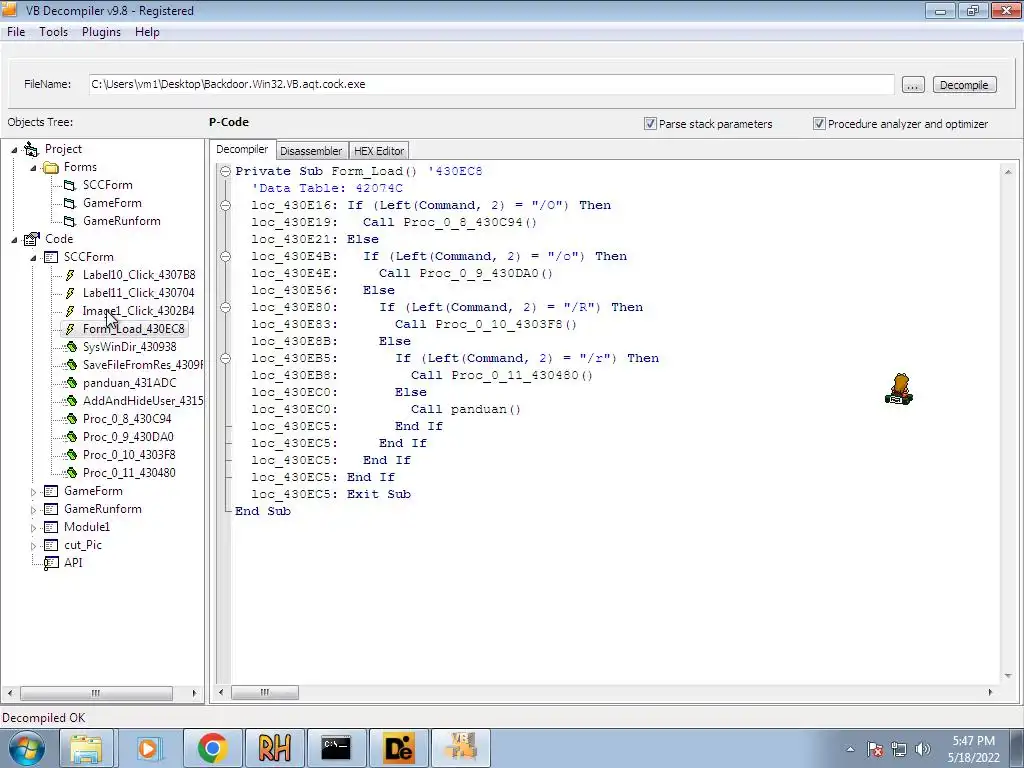Open Chrome from the taskbar
The height and width of the screenshot is (768, 1024).
coord(212,748)
